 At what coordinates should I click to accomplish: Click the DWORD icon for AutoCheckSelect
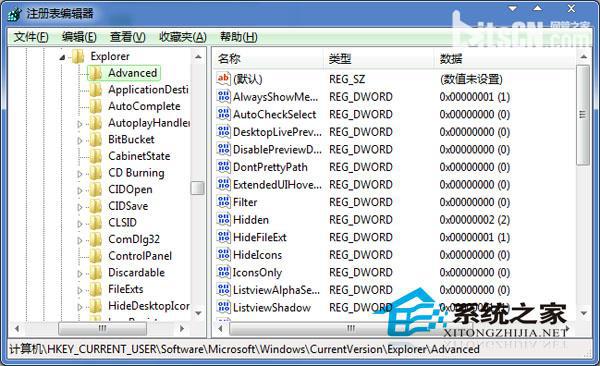click(223, 114)
